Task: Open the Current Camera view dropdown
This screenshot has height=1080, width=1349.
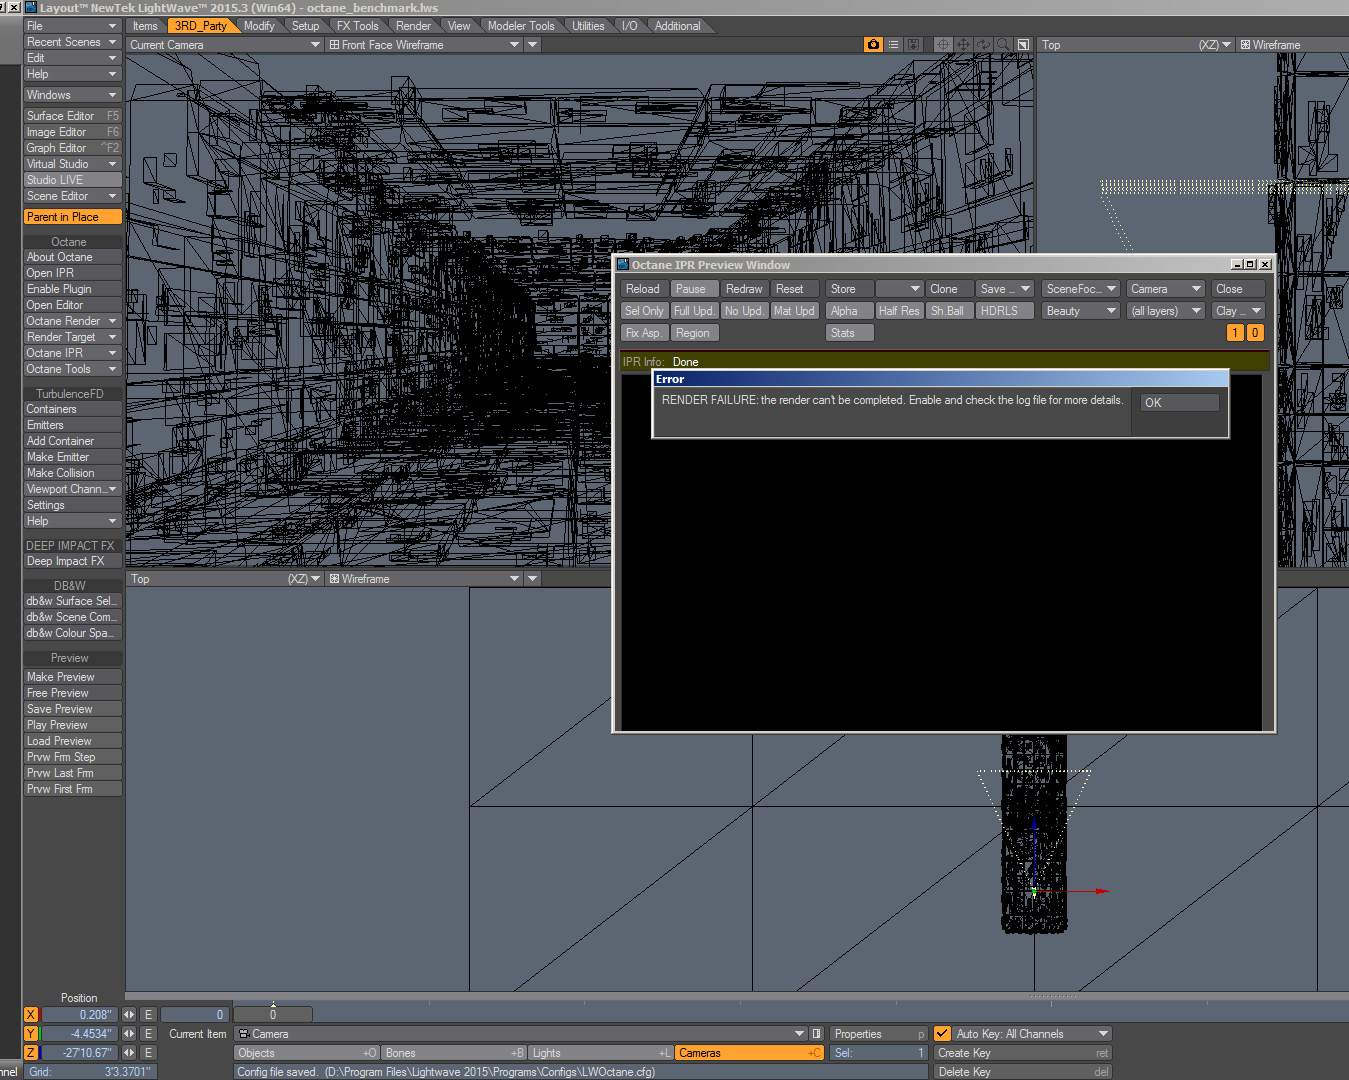Action: (225, 45)
